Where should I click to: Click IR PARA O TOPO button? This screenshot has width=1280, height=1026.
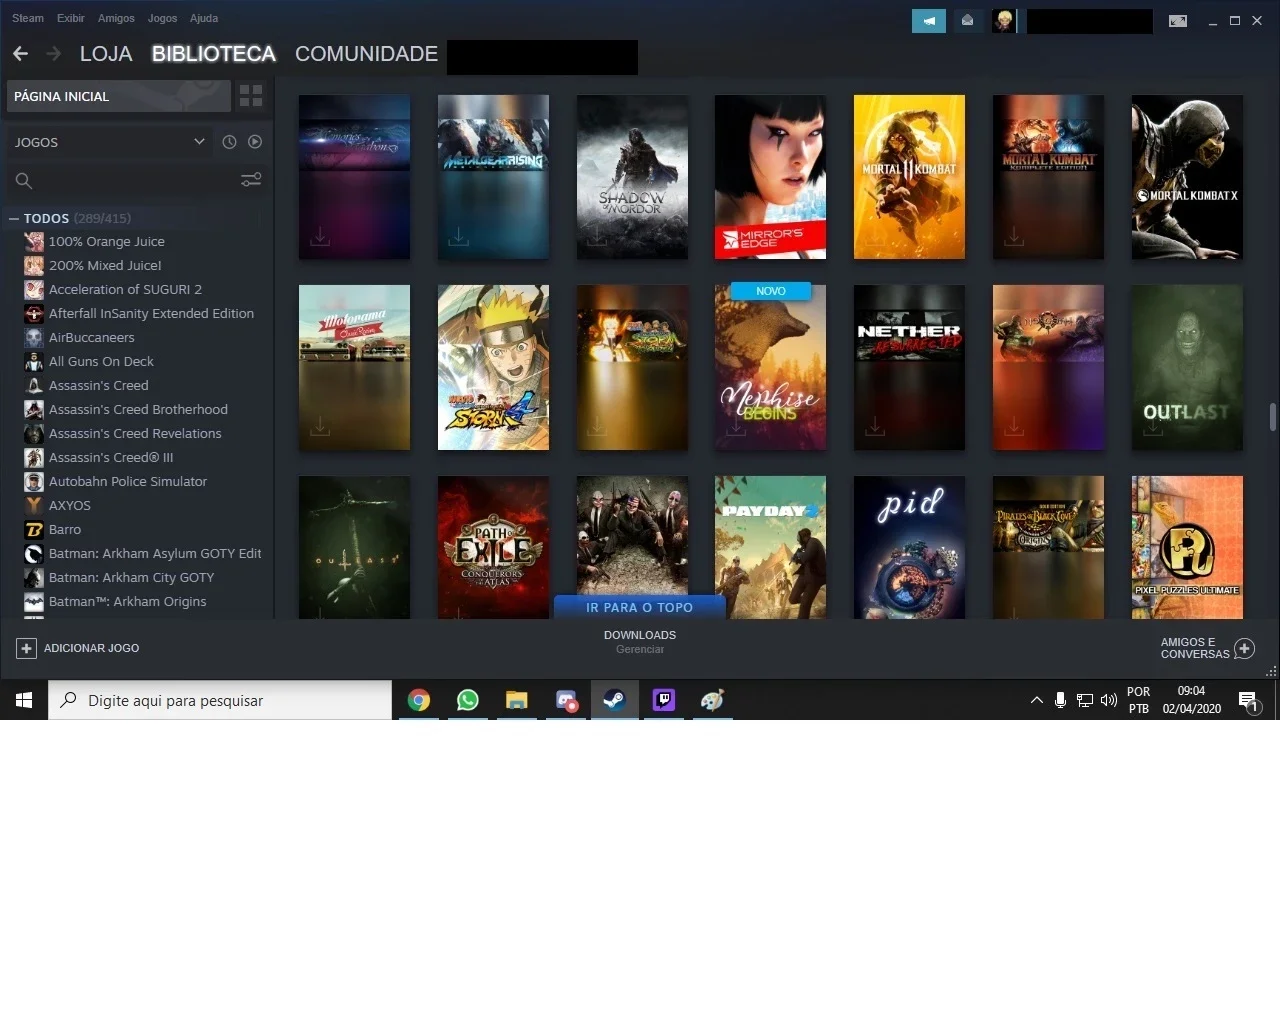click(639, 607)
